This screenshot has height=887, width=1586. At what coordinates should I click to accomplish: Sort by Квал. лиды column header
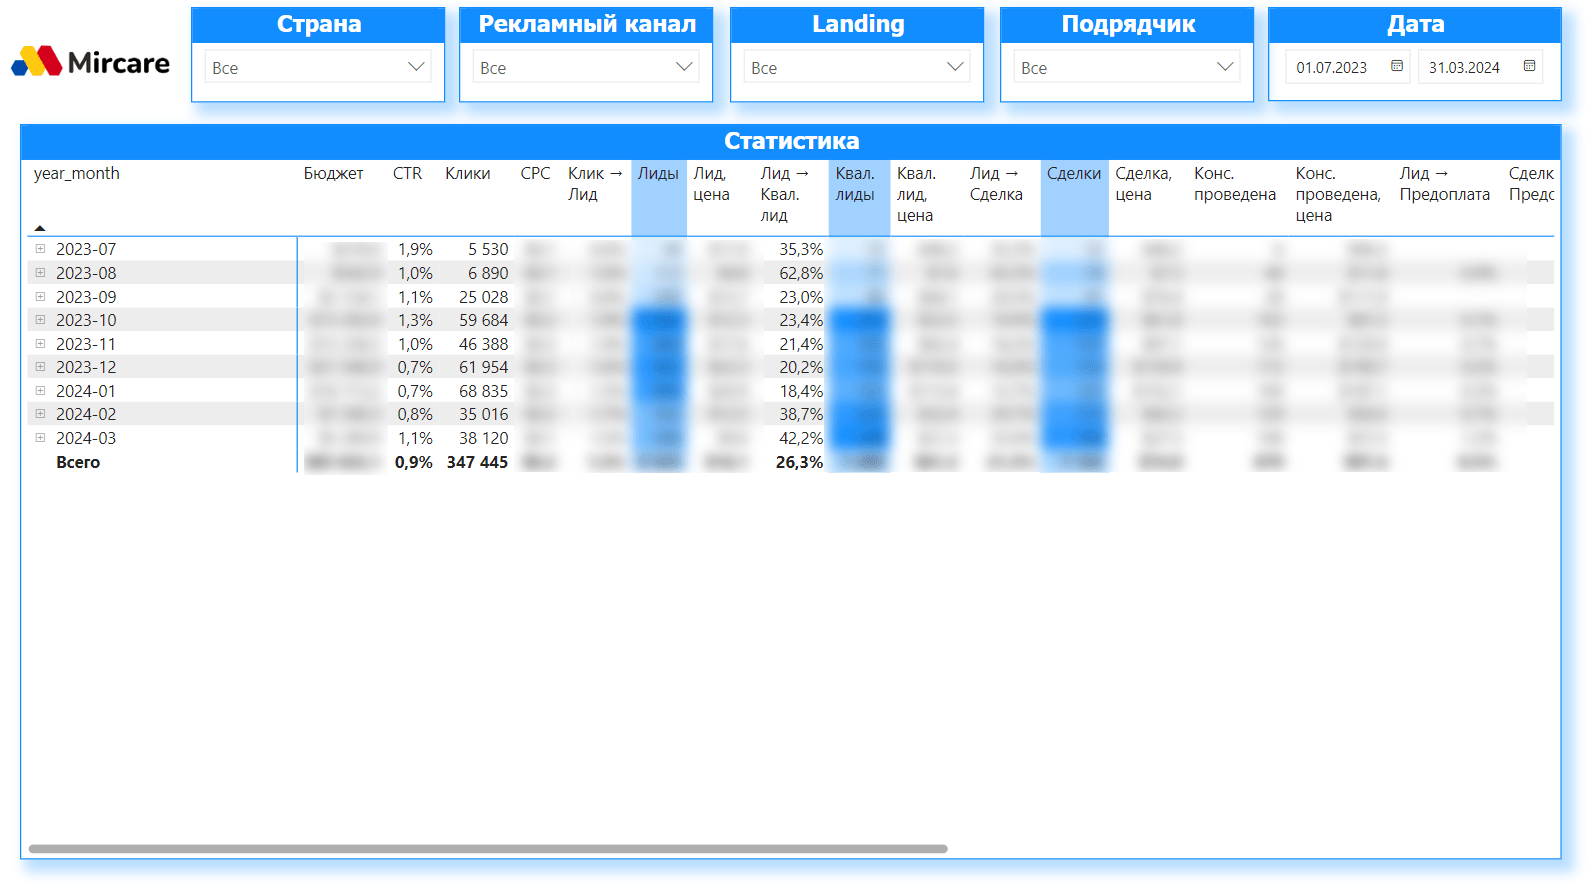[x=855, y=184]
